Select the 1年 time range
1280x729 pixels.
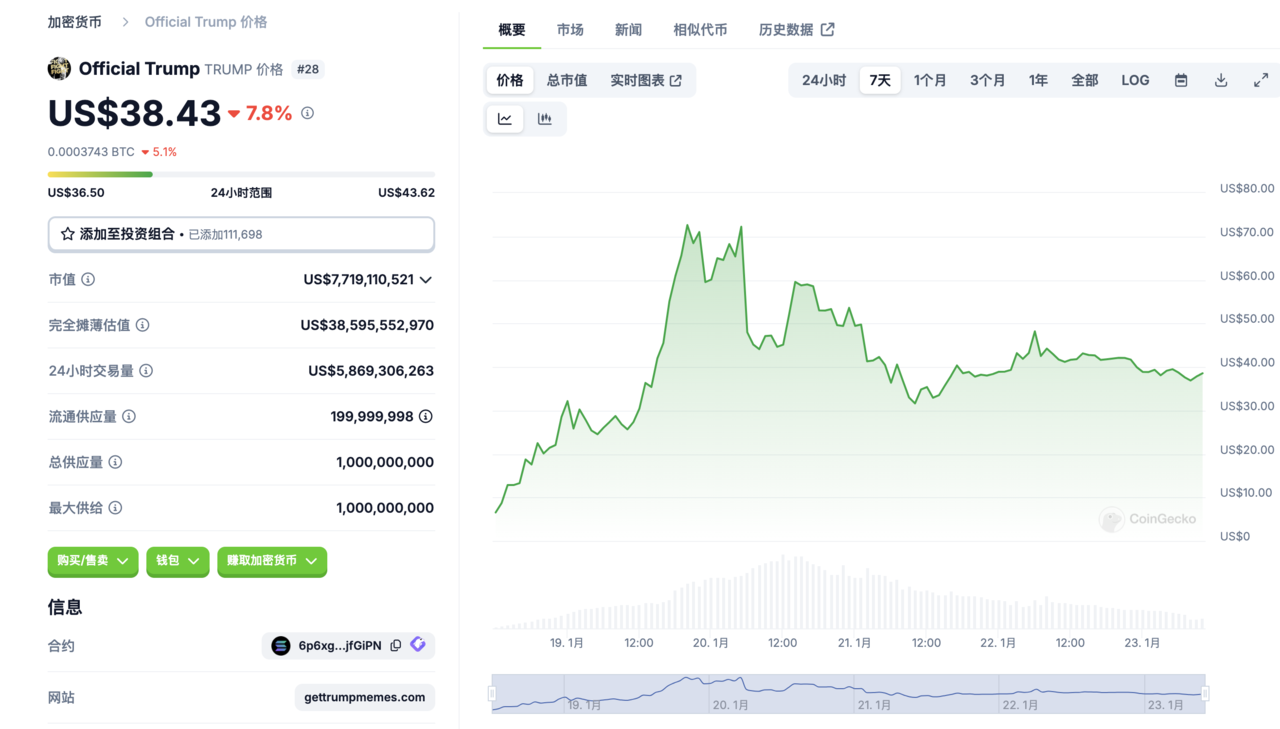pyautogui.click(x=1039, y=80)
